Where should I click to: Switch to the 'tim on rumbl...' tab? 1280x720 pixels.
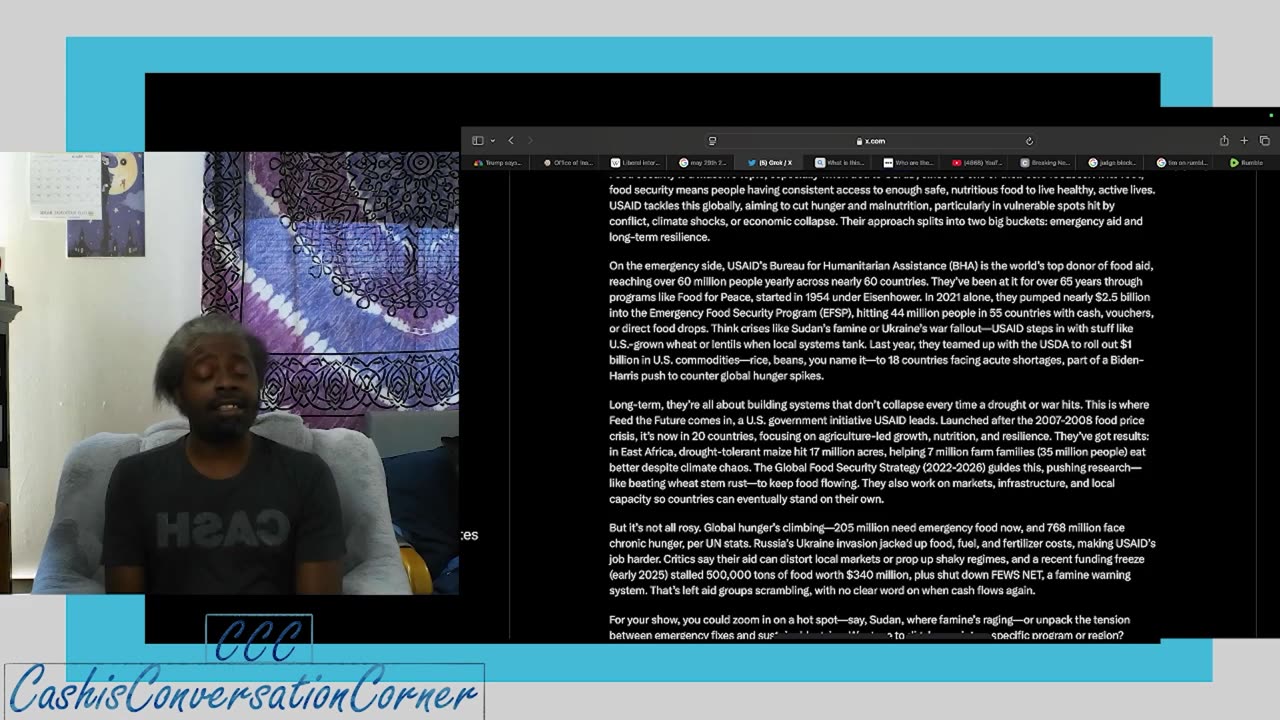(1181, 162)
